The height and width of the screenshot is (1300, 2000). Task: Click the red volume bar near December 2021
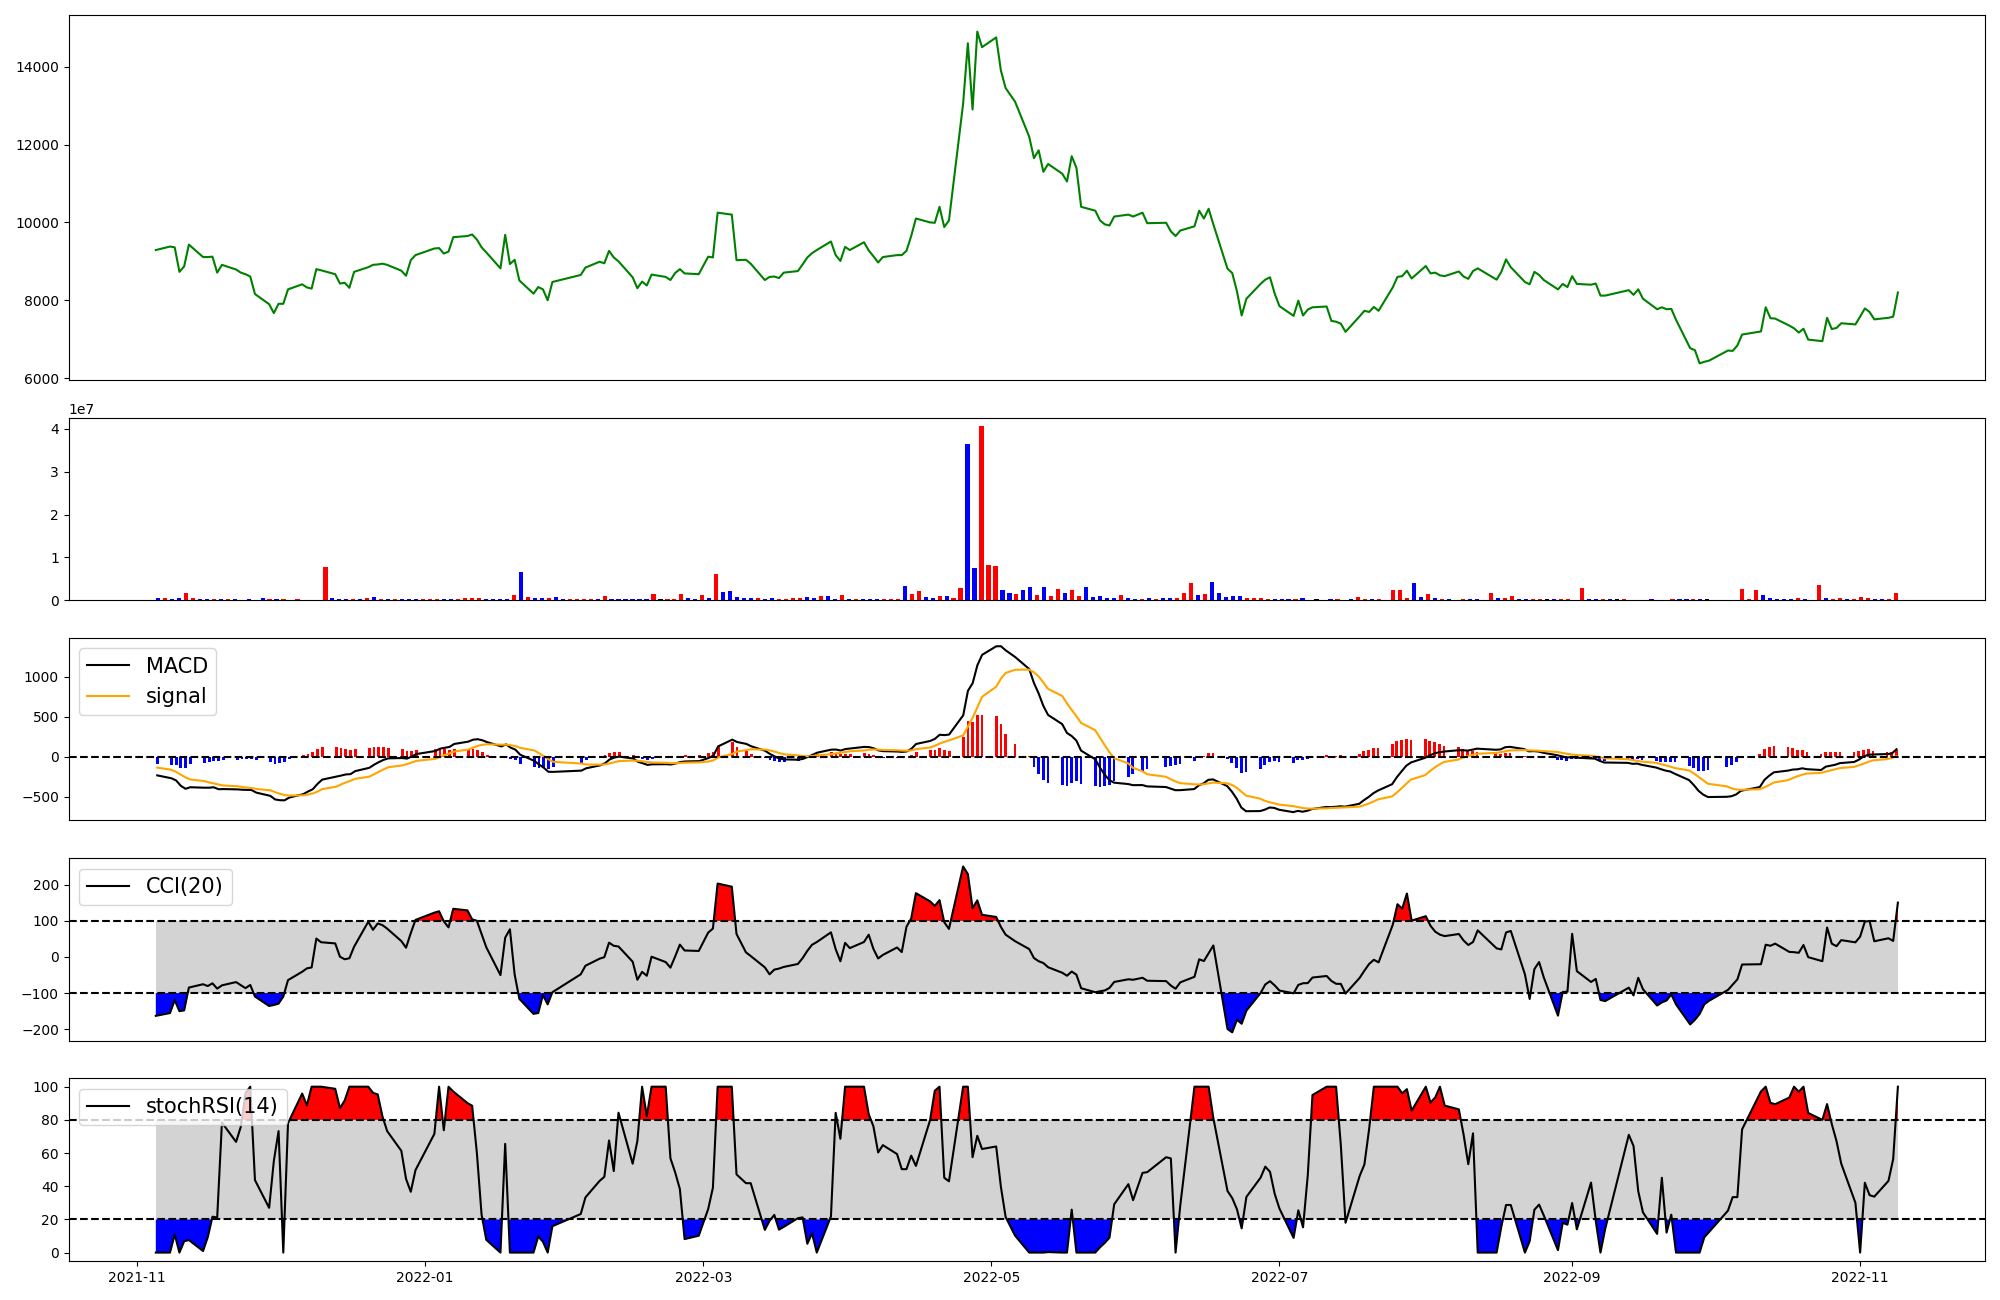tap(325, 584)
